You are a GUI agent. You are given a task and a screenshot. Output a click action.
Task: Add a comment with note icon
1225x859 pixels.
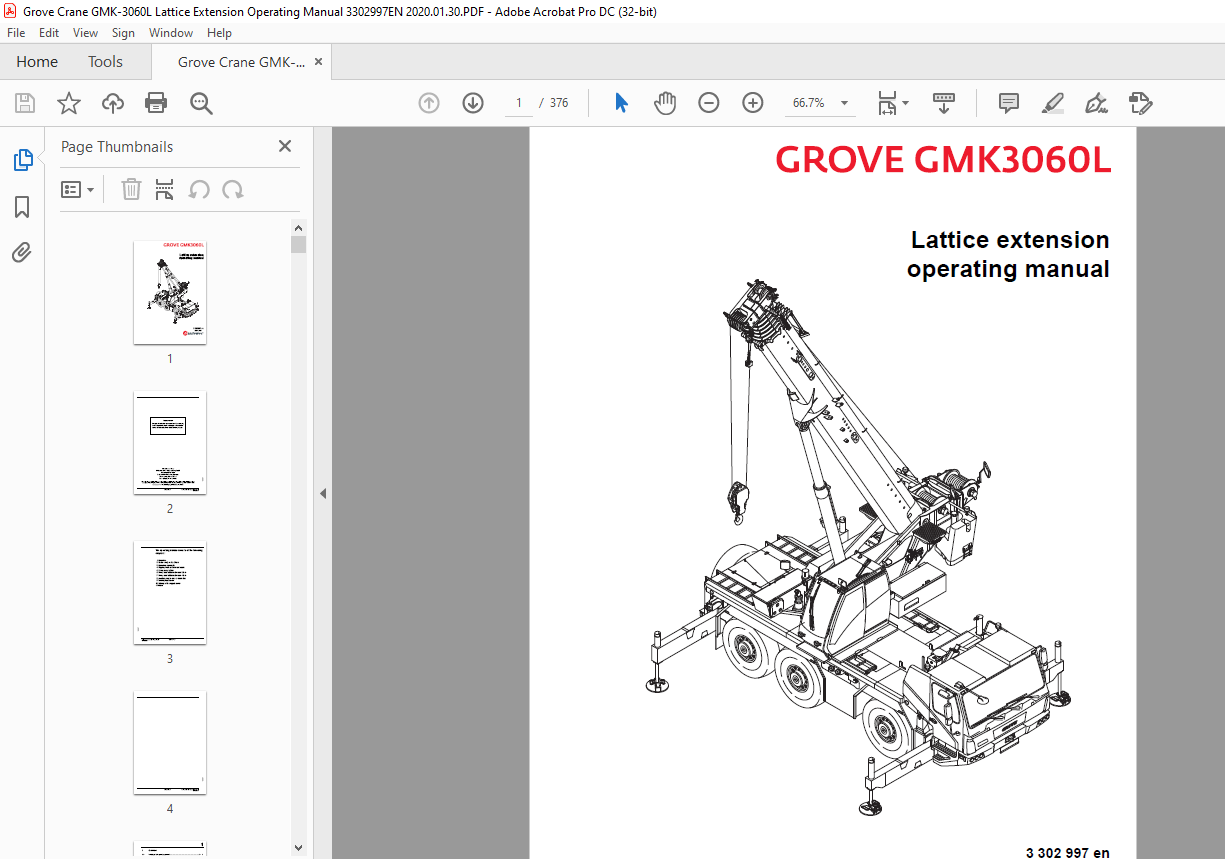[x=1009, y=103]
